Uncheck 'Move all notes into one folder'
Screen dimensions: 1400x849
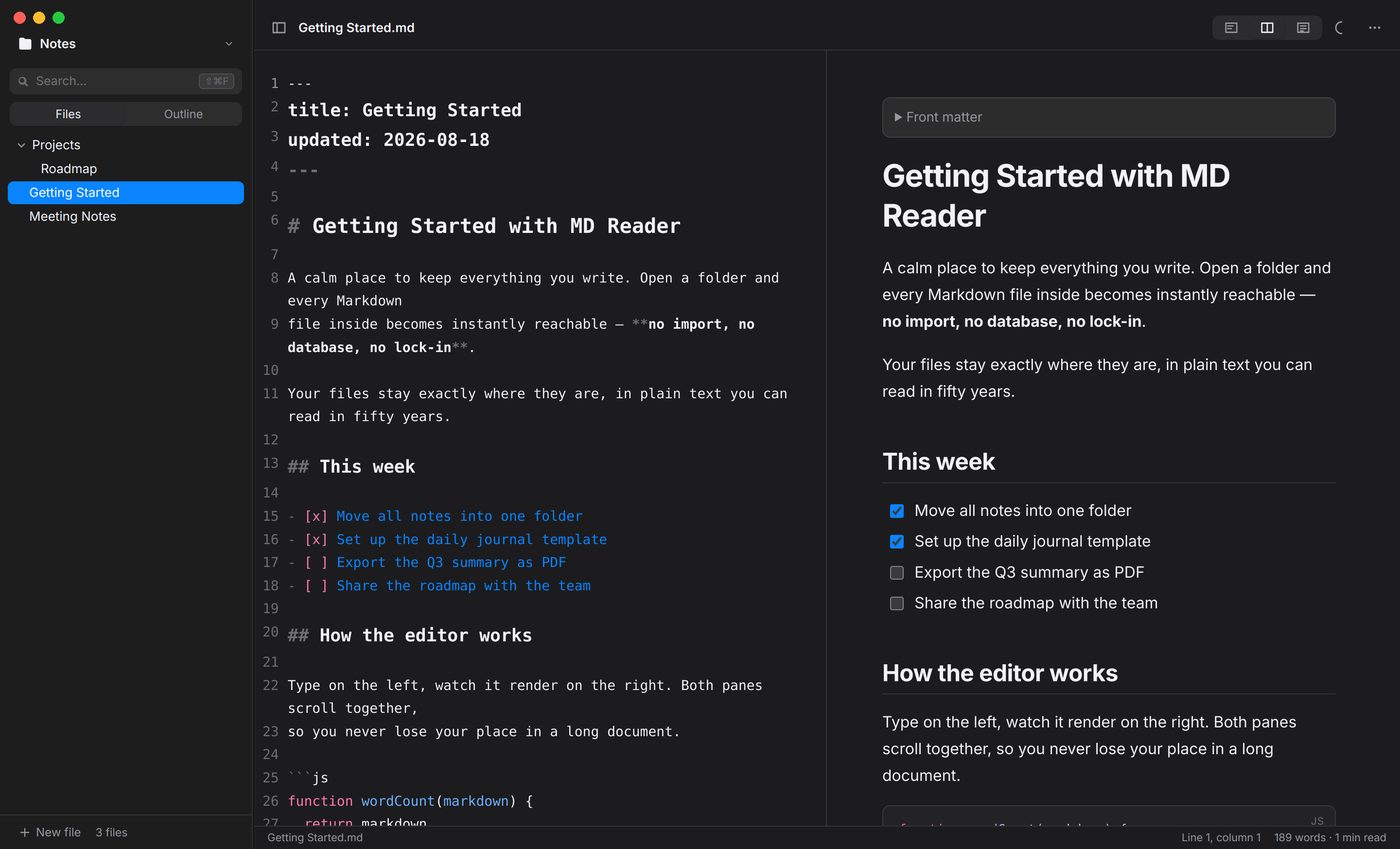click(897, 511)
